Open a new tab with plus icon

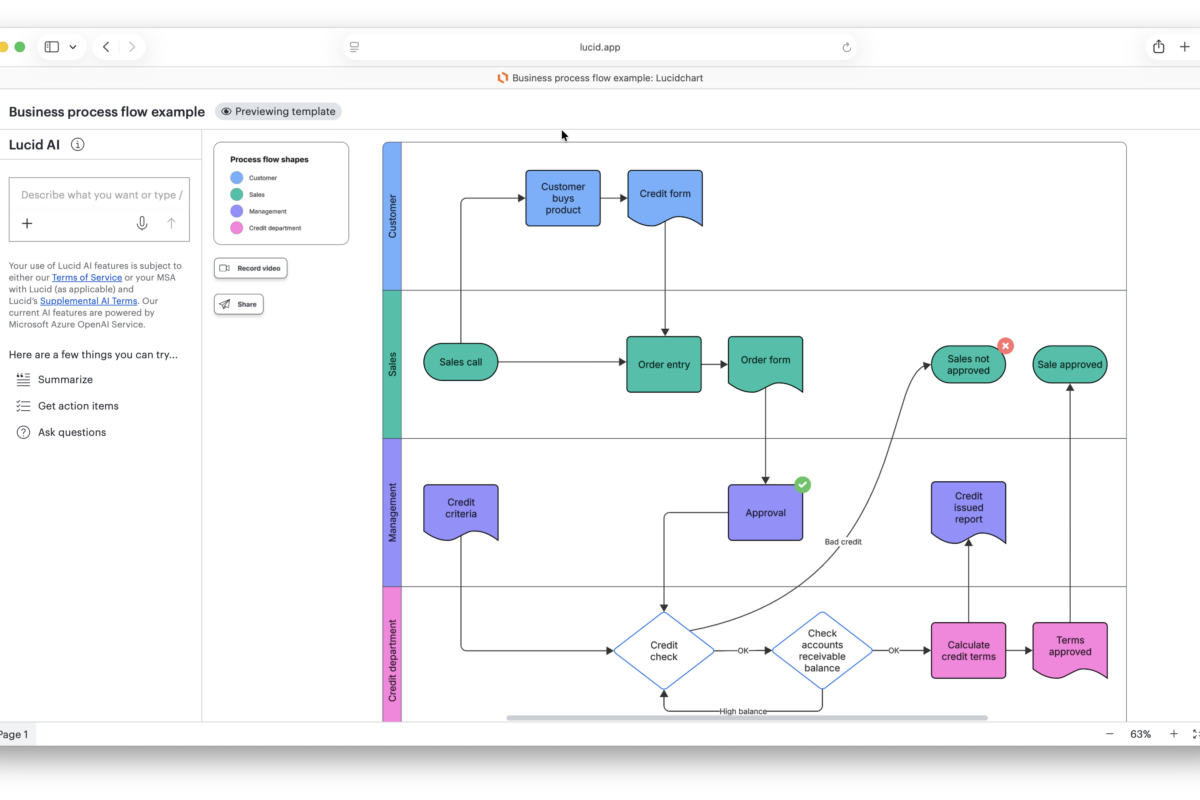[x=1185, y=47]
